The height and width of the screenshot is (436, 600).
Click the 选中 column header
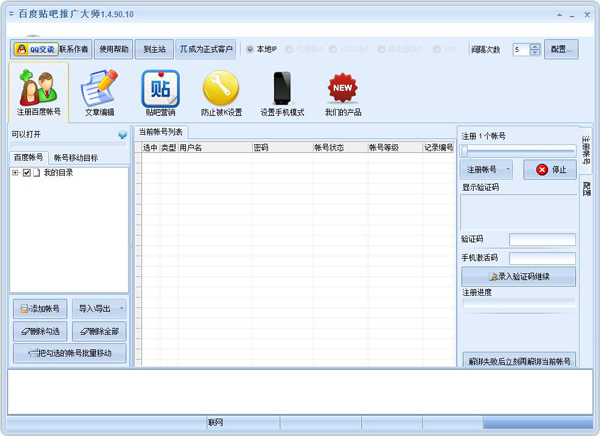pyautogui.click(x=150, y=147)
